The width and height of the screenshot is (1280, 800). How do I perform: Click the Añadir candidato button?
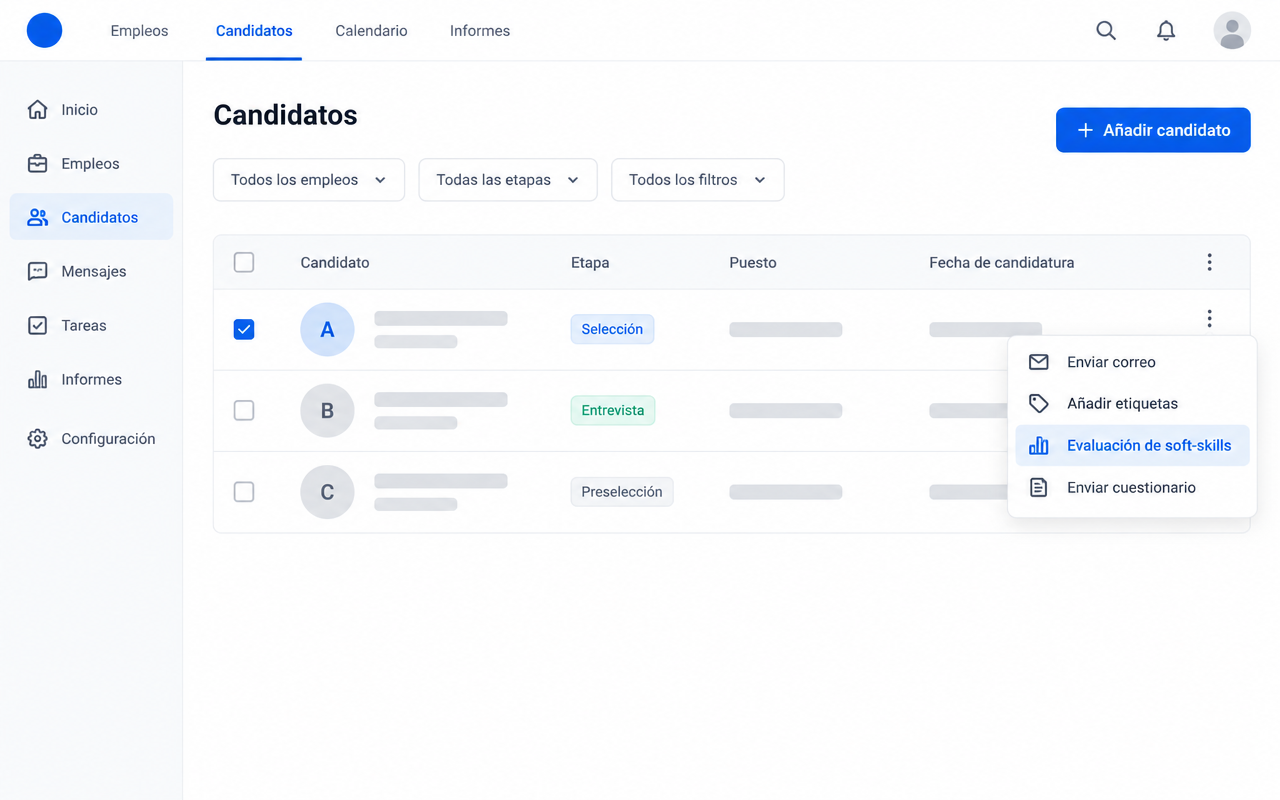point(1153,130)
